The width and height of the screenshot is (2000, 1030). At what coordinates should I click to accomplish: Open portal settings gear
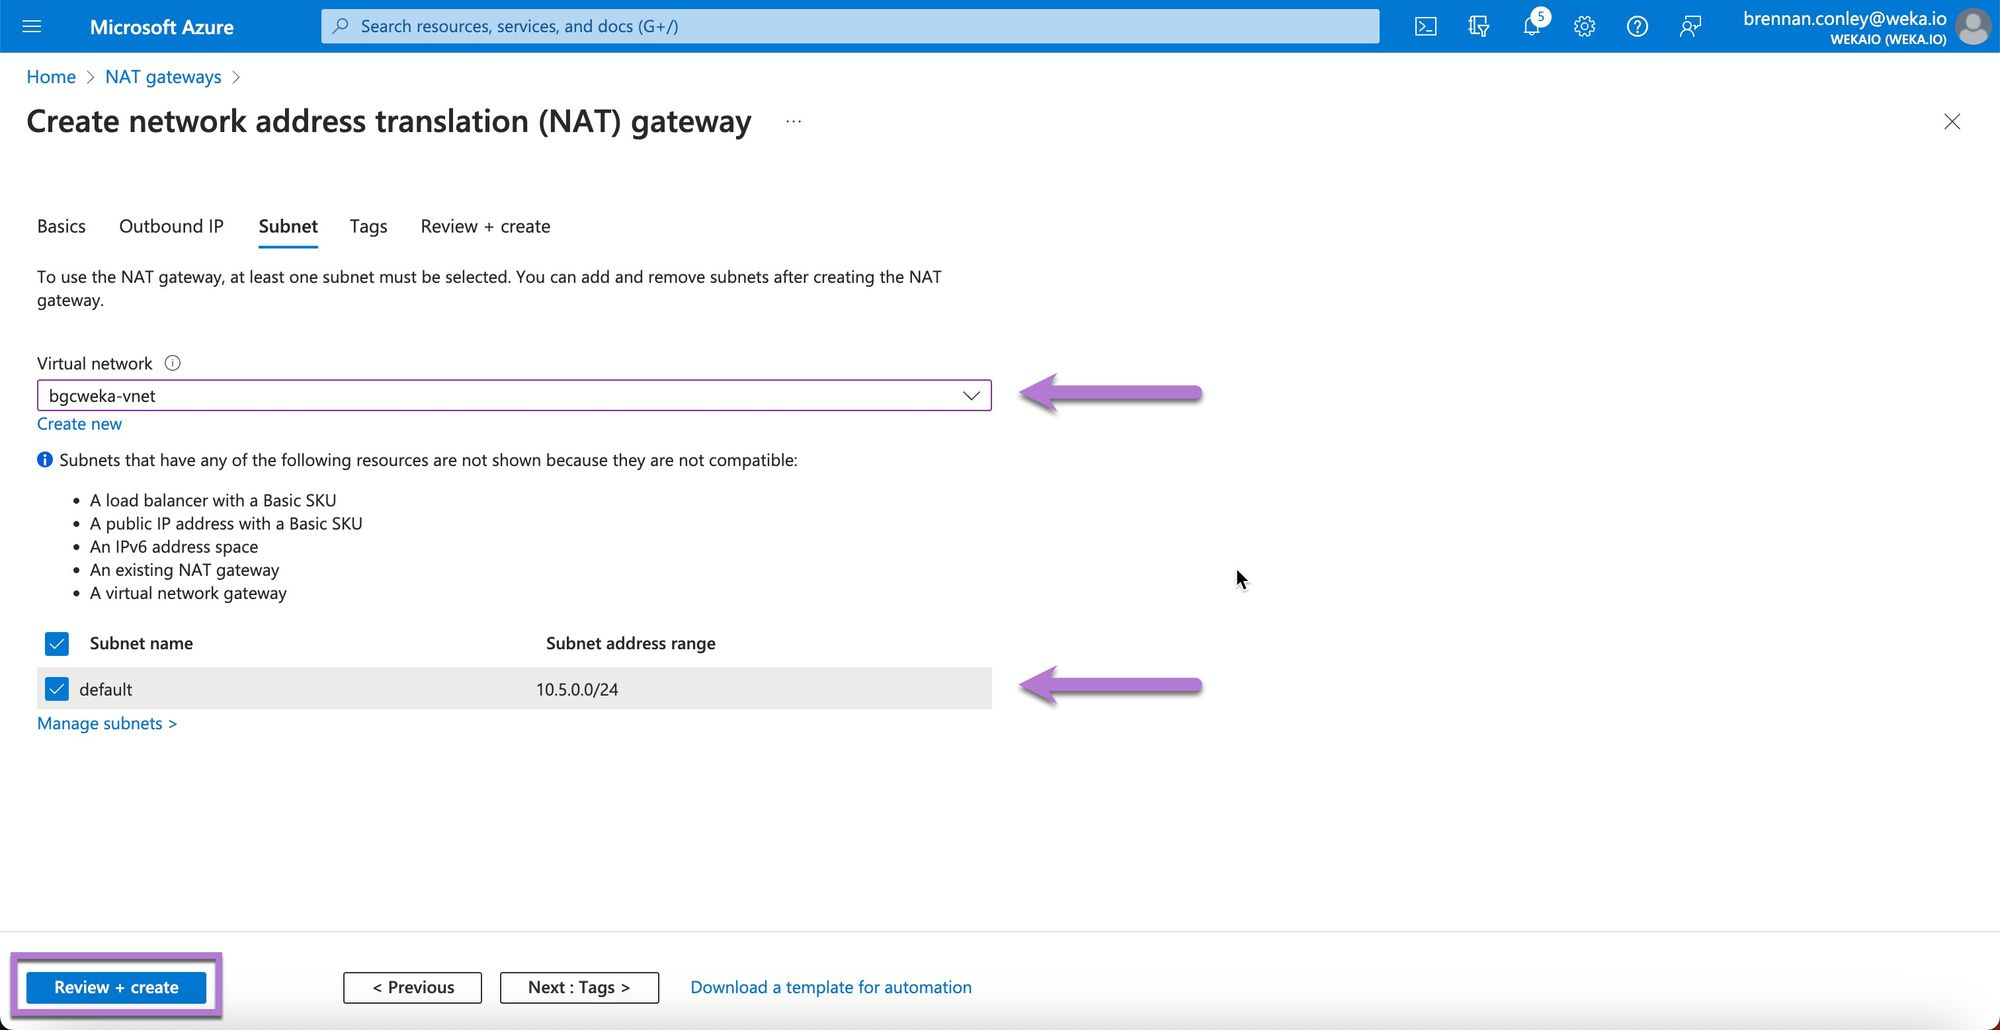pyautogui.click(x=1584, y=26)
